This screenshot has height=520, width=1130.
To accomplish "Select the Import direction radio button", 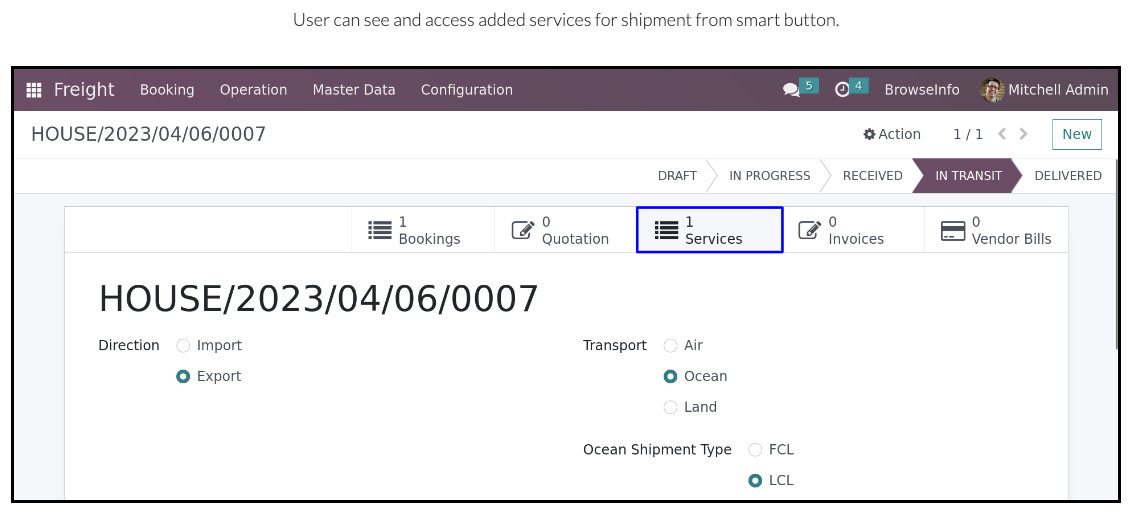I will [x=183, y=346].
